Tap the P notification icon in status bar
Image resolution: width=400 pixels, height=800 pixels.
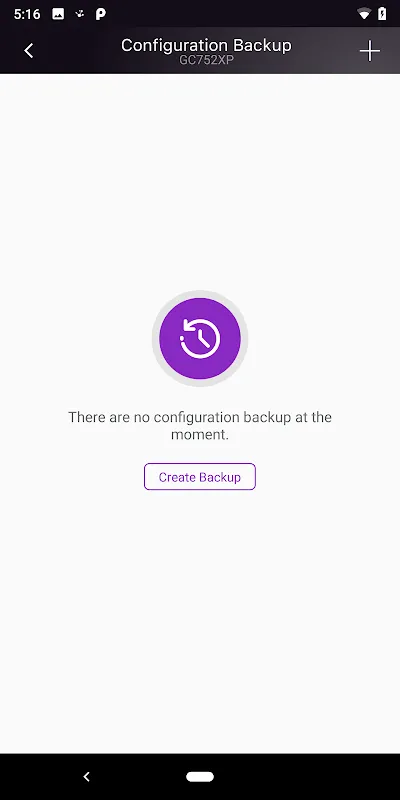pyautogui.click(x=101, y=14)
